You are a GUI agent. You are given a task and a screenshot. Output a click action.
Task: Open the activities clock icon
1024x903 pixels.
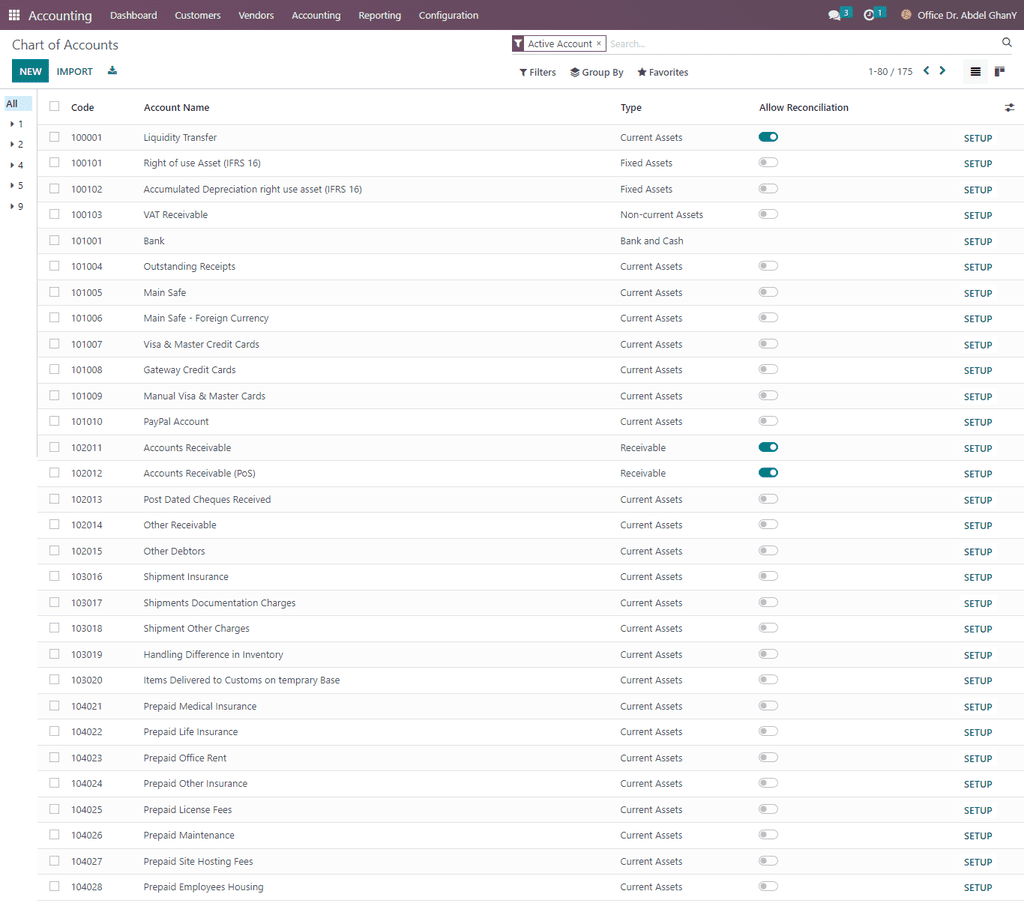(x=869, y=15)
